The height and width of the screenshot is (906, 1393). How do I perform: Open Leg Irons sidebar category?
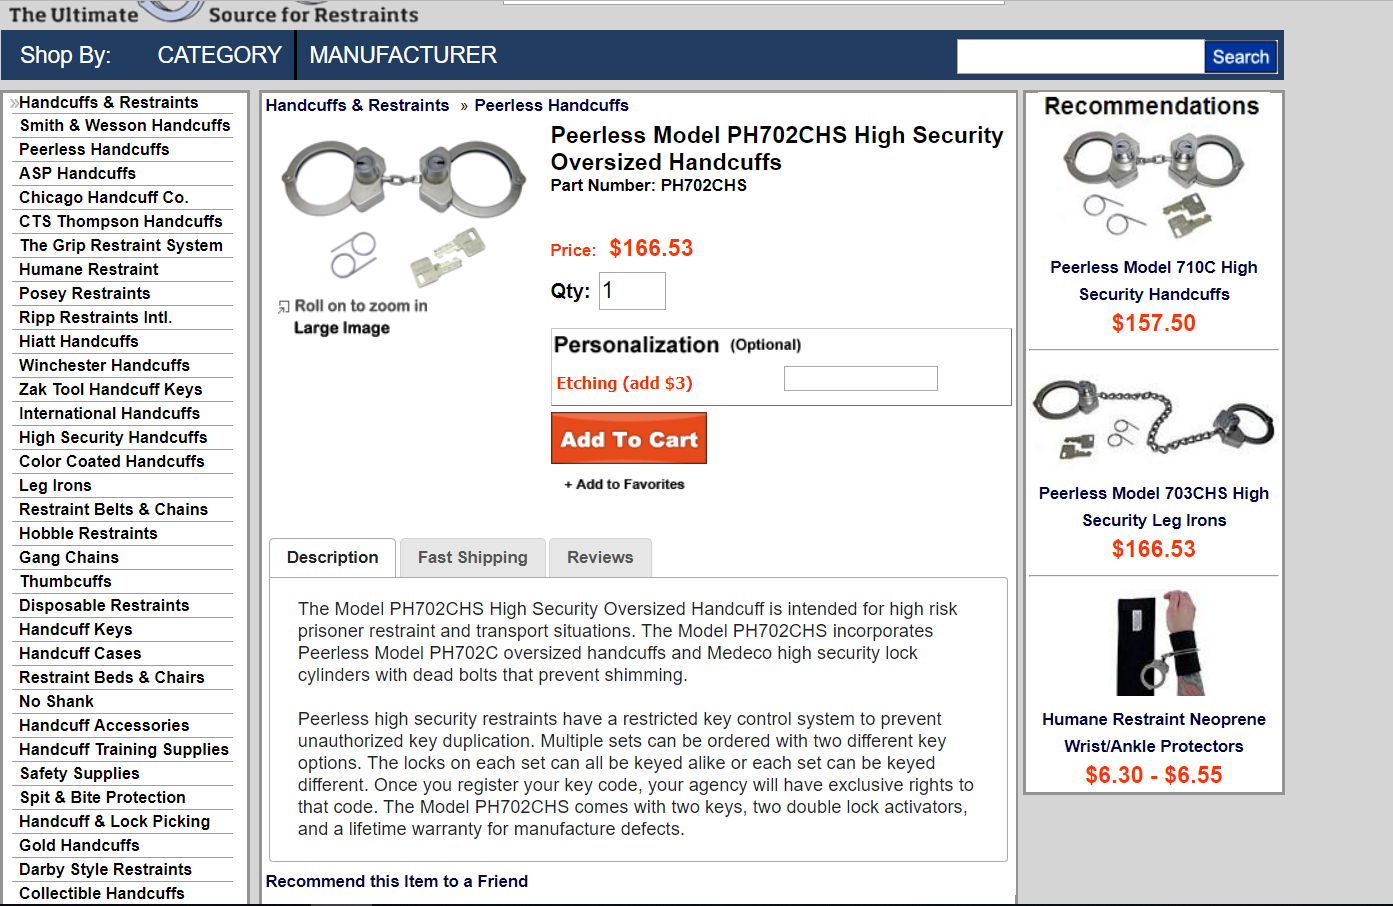(x=56, y=486)
